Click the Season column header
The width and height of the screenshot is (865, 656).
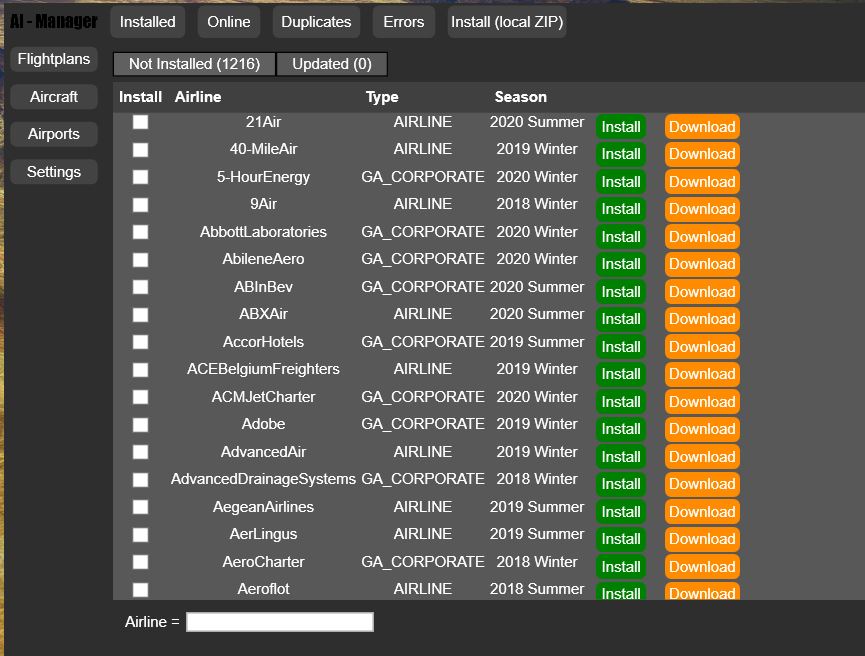(x=520, y=97)
